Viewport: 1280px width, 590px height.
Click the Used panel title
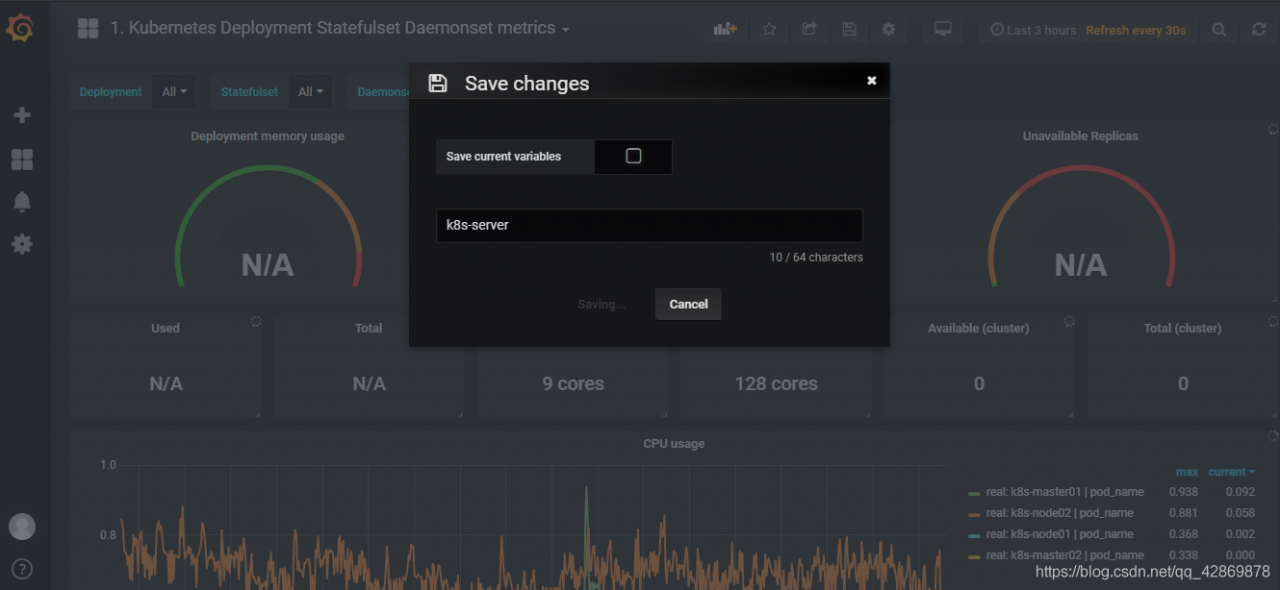[165, 328]
